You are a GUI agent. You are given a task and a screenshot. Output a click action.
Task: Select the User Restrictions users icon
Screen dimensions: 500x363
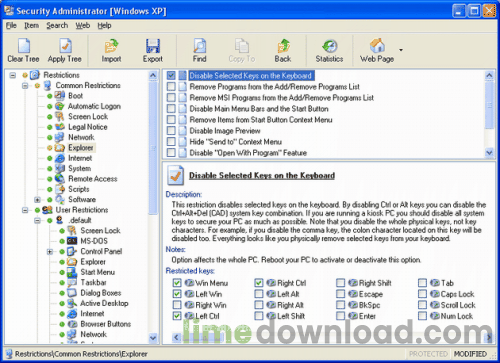(x=47, y=210)
